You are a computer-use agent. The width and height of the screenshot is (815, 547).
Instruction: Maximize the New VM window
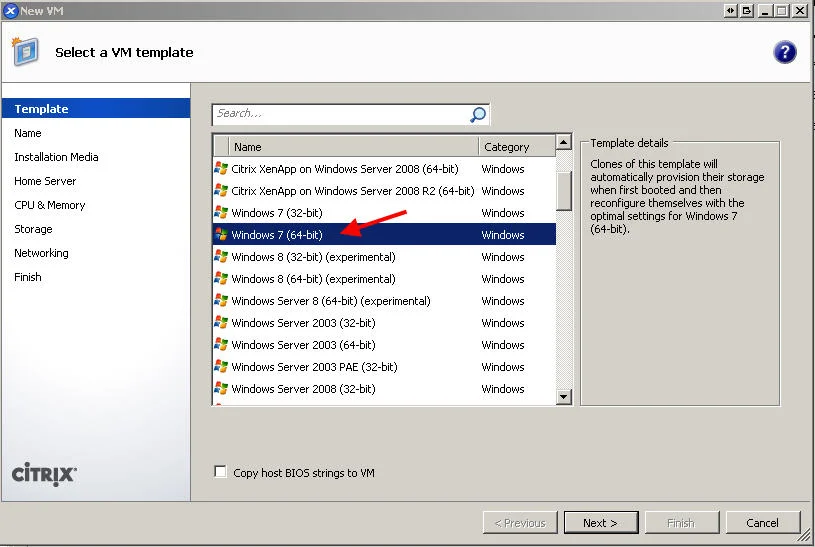pyautogui.click(x=781, y=10)
